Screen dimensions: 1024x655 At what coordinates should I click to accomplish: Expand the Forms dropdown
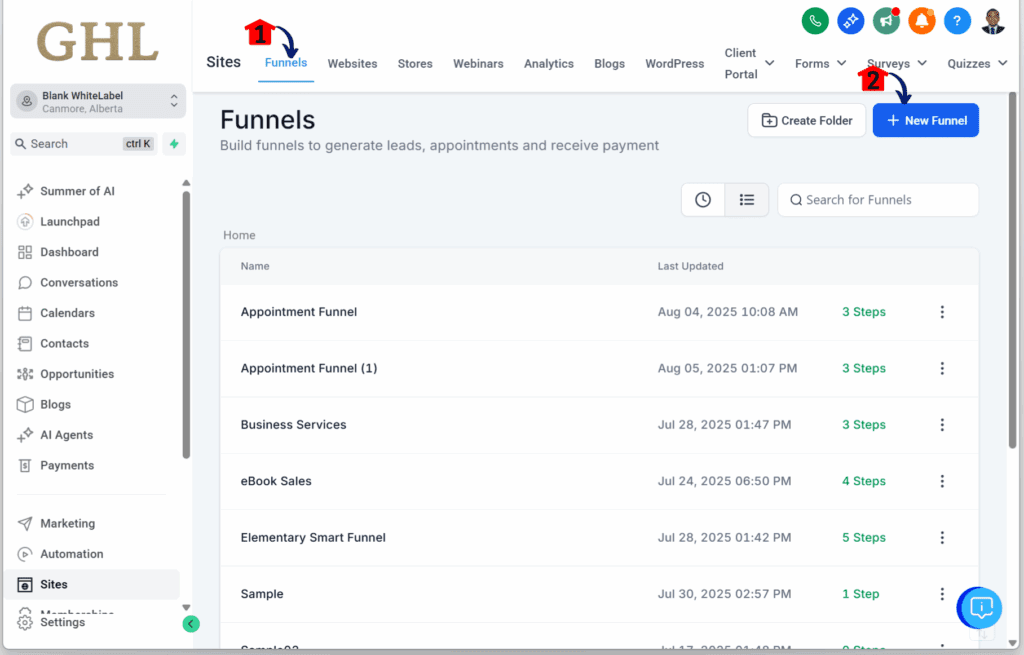[x=820, y=63]
